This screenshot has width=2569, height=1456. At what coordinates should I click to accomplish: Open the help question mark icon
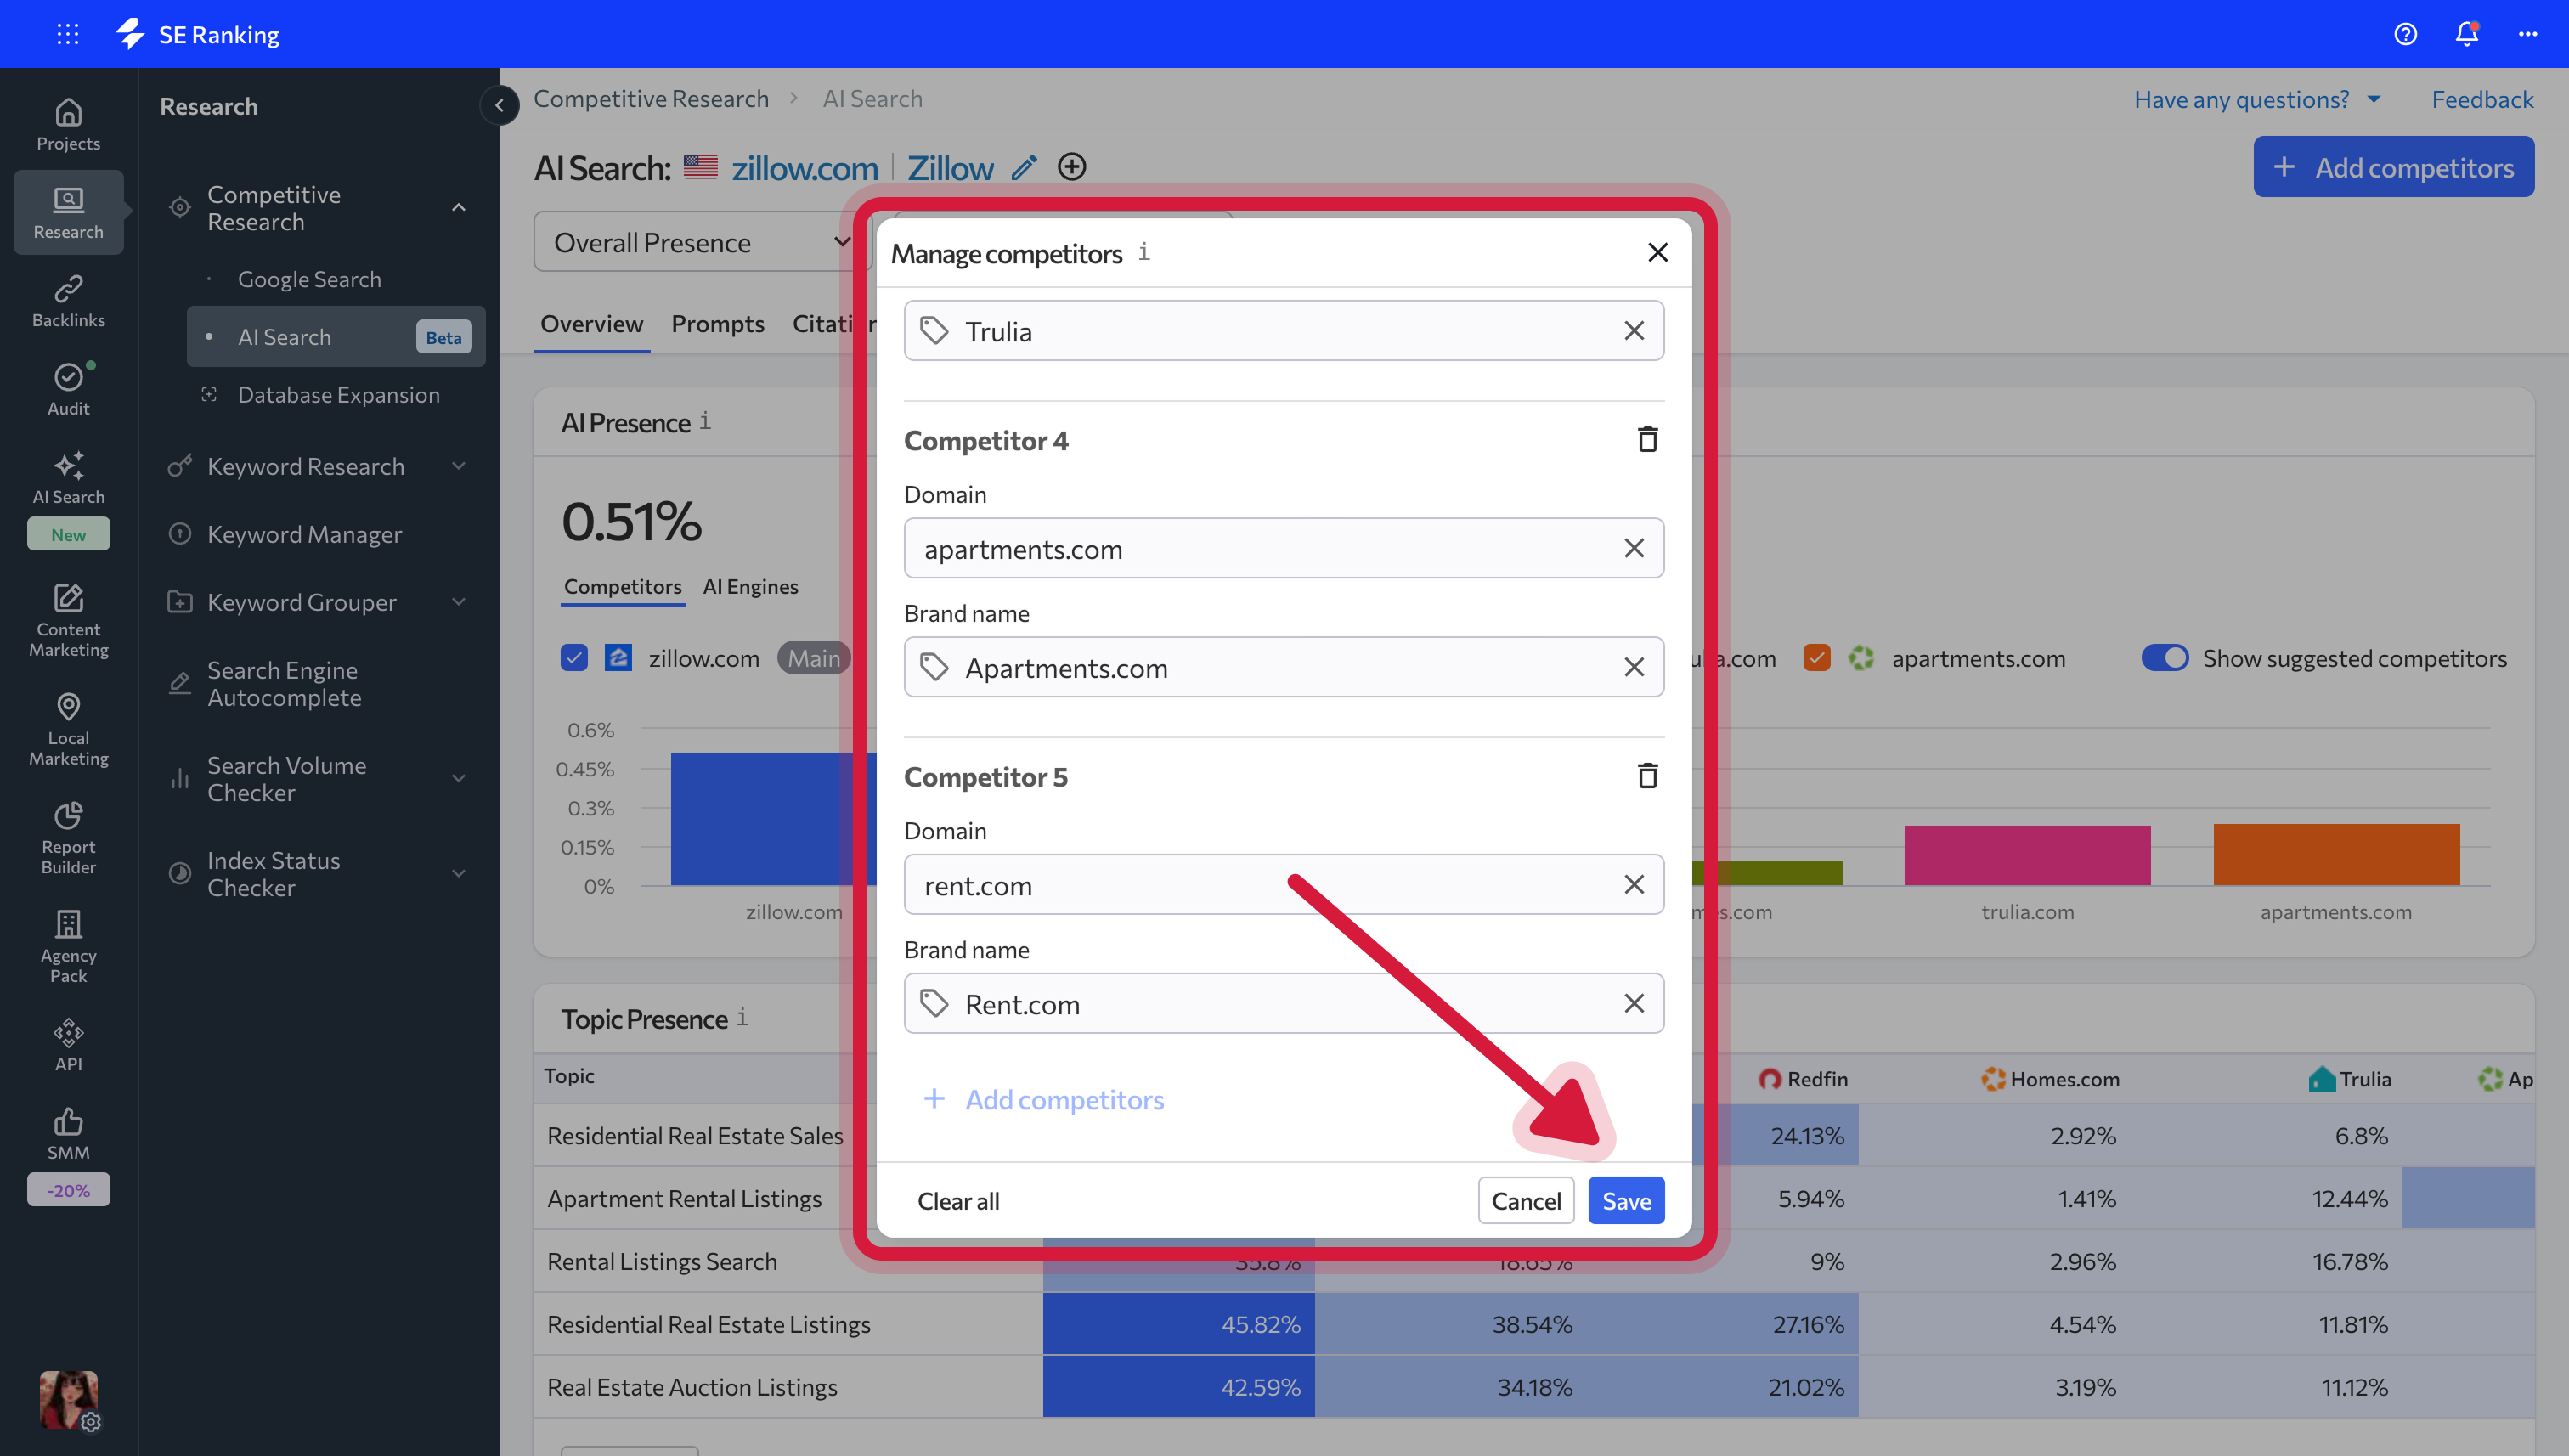(2405, 34)
